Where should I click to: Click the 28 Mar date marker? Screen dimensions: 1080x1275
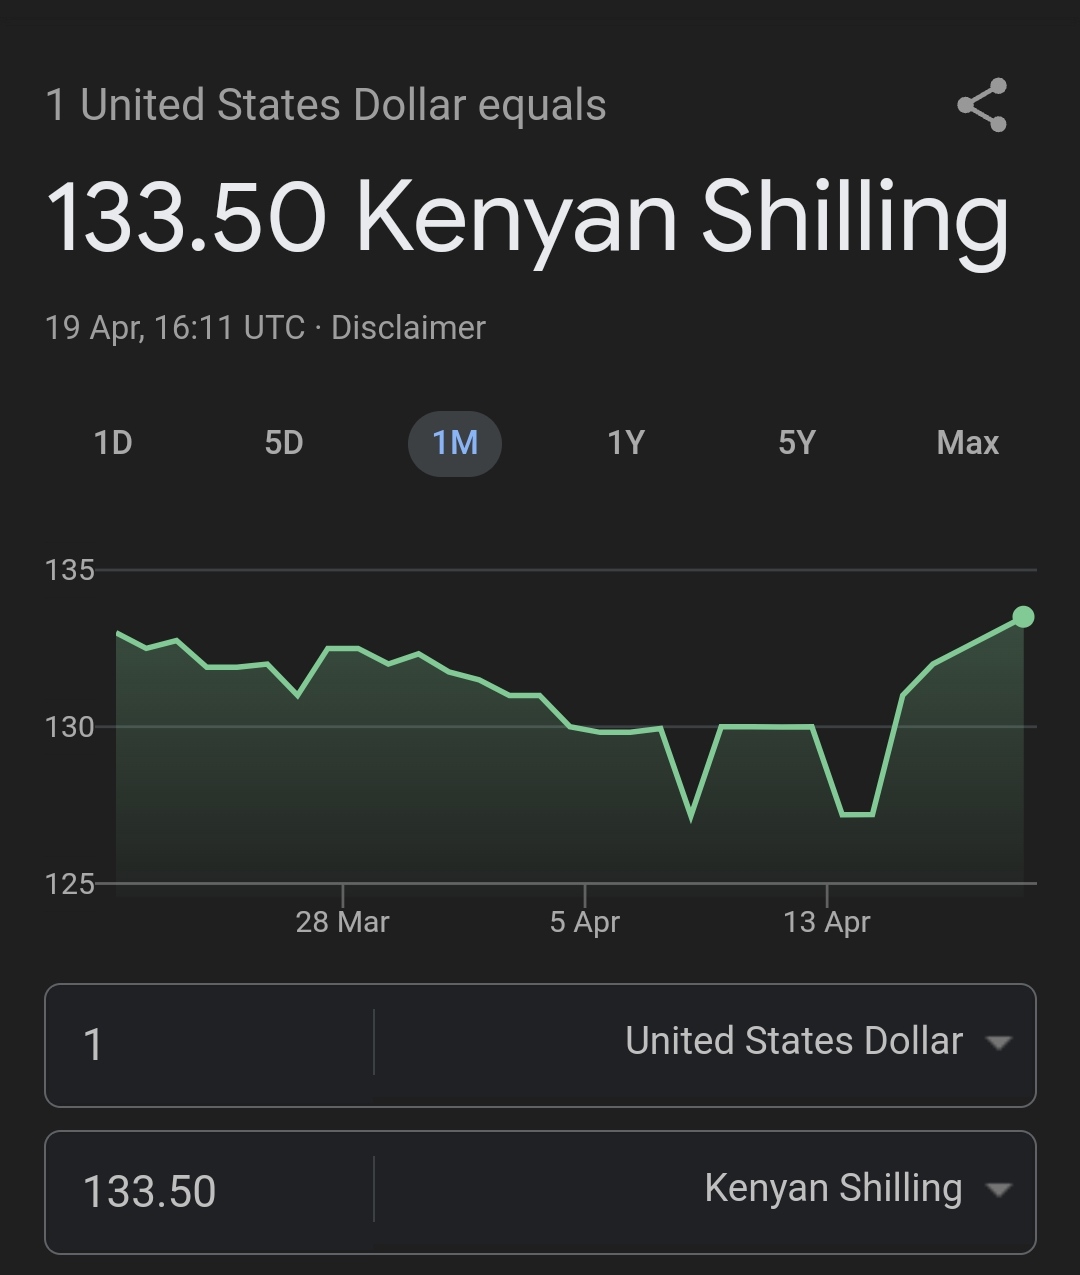click(x=342, y=921)
